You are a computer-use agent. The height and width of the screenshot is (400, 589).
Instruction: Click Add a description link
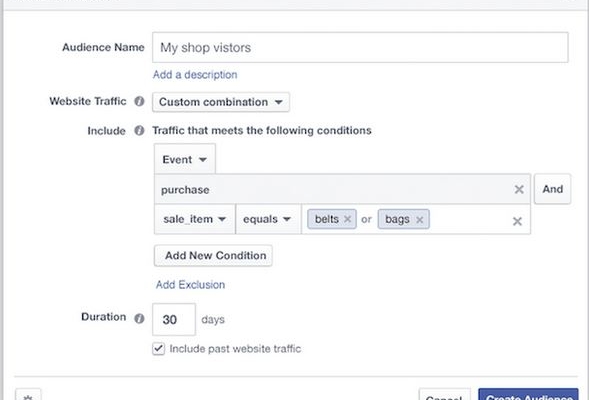tap(195, 75)
